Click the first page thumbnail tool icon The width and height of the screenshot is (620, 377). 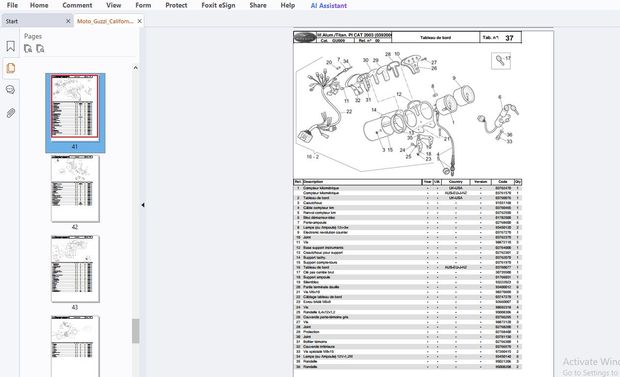pyautogui.click(x=28, y=49)
